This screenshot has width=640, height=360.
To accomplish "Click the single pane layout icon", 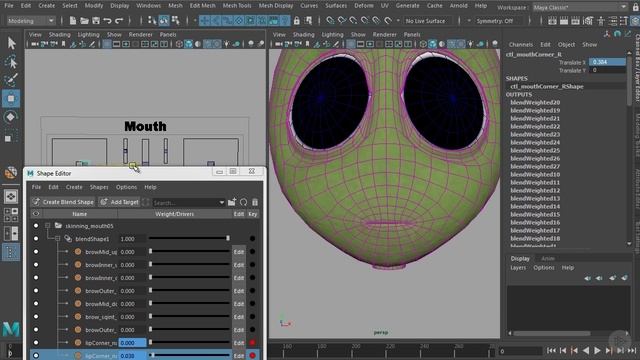I will click(11, 196).
